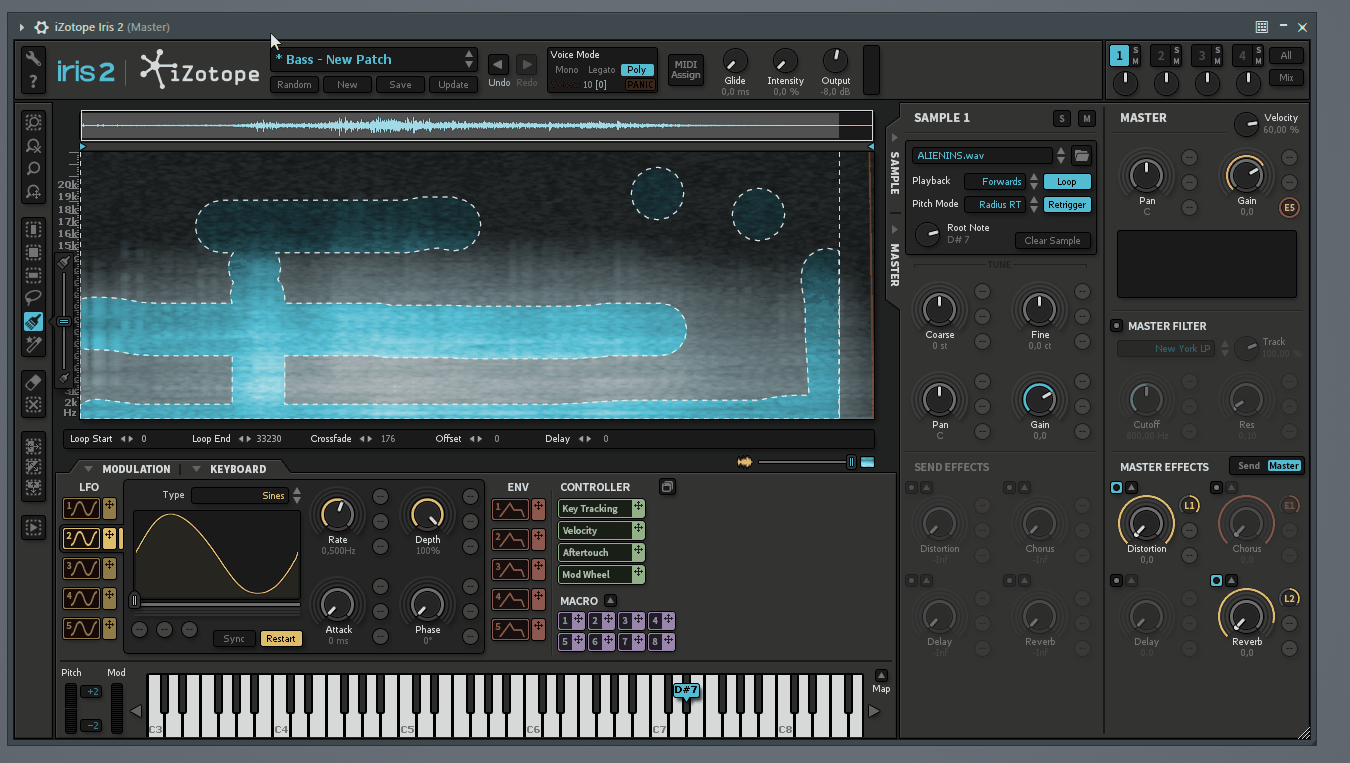Image resolution: width=1350 pixels, height=763 pixels.
Task: Toggle the Retrigger button
Action: tap(1067, 204)
